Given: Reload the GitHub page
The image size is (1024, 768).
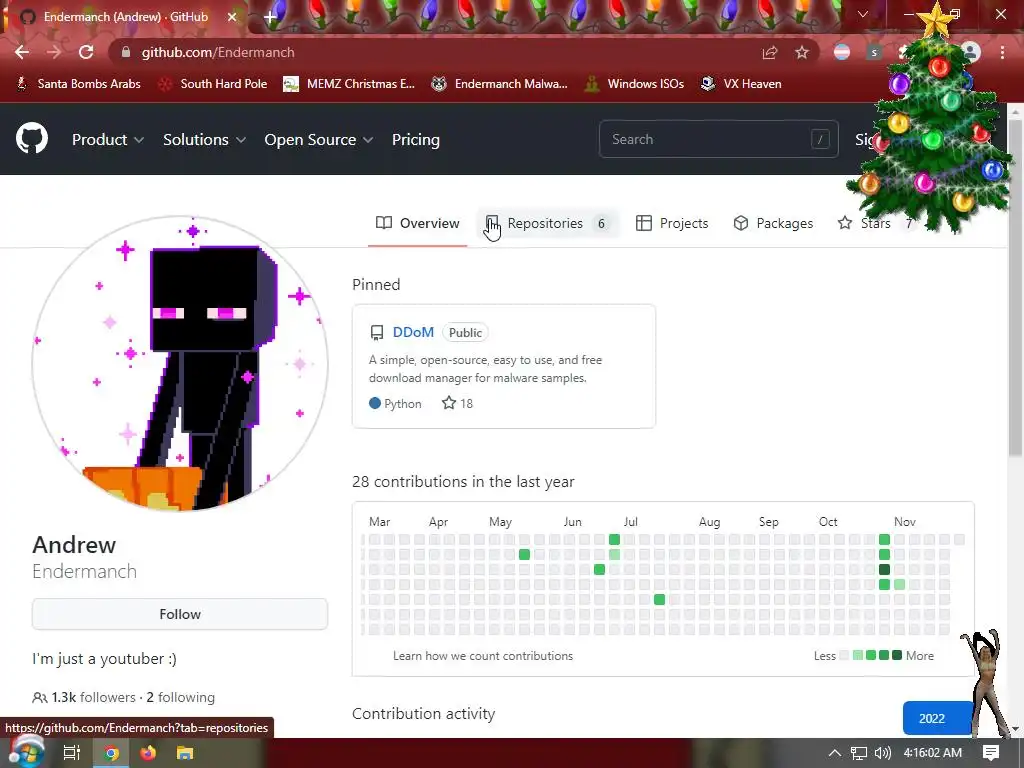Looking at the screenshot, I should (86, 52).
